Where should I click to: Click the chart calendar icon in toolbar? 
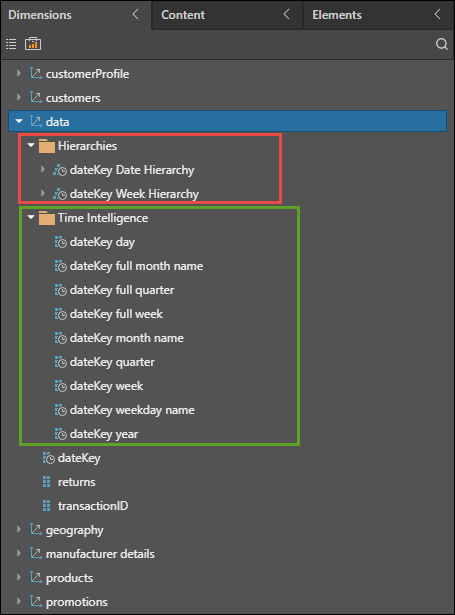pyautogui.click(x=33, y=44)
